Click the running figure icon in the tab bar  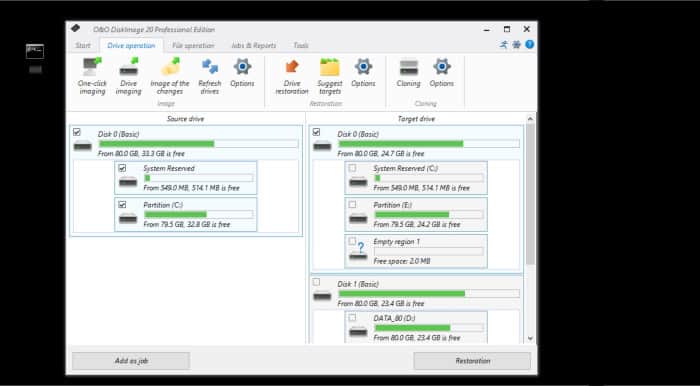[504, 44]
